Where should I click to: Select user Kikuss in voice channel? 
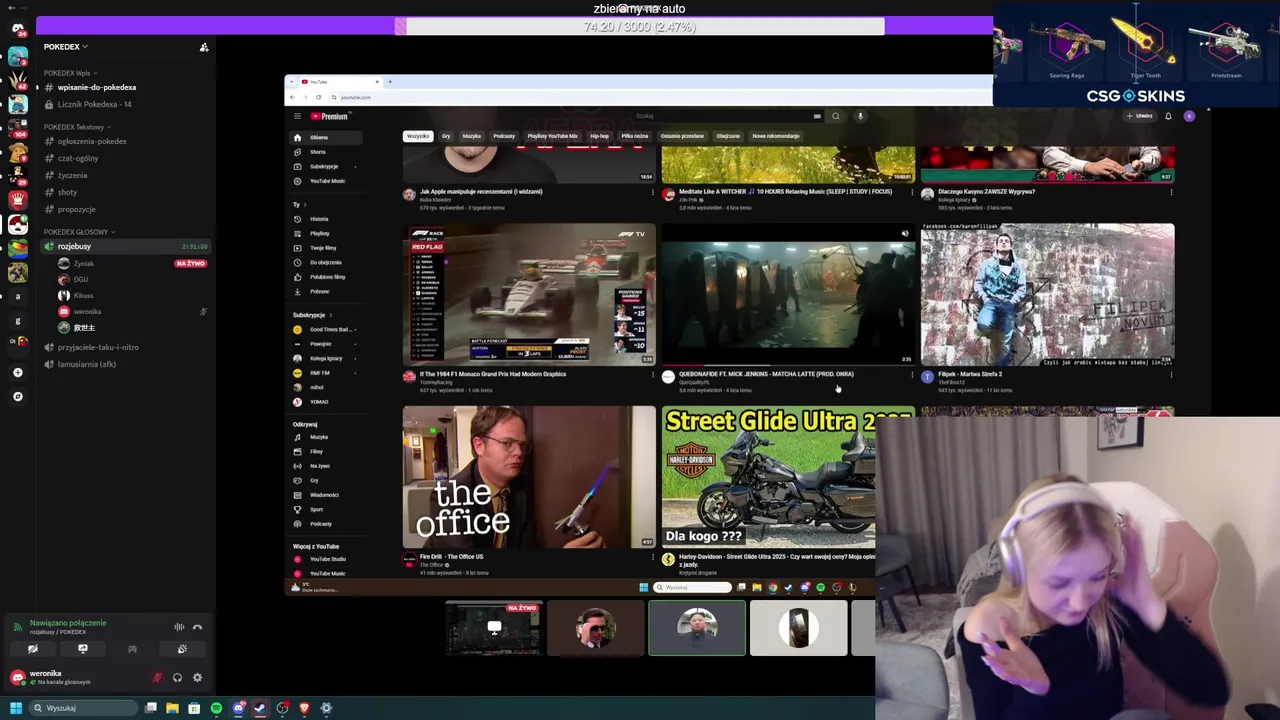pyautogui.click(x=130, y=295)
